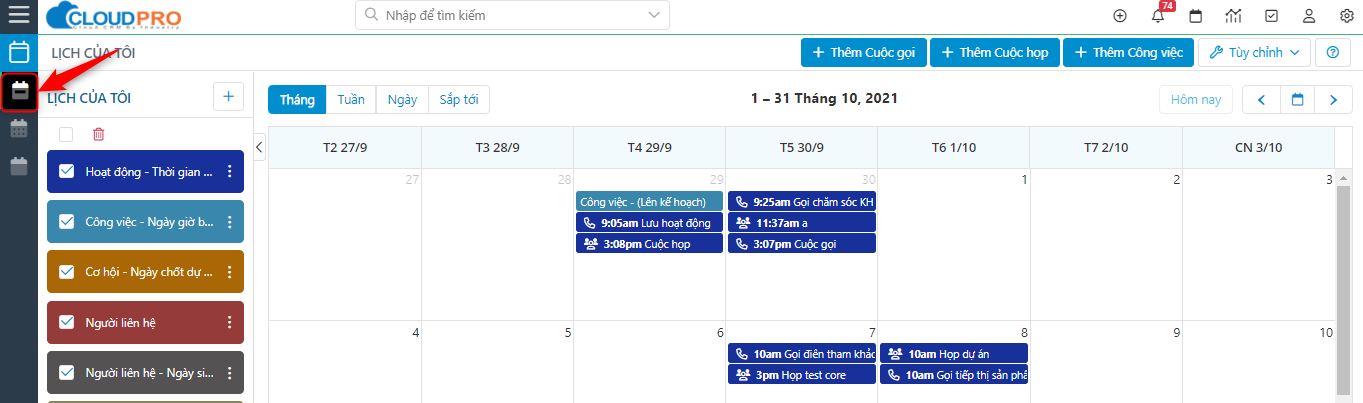
Task: Click the notification bell icon
Action: pos(1158,16)
